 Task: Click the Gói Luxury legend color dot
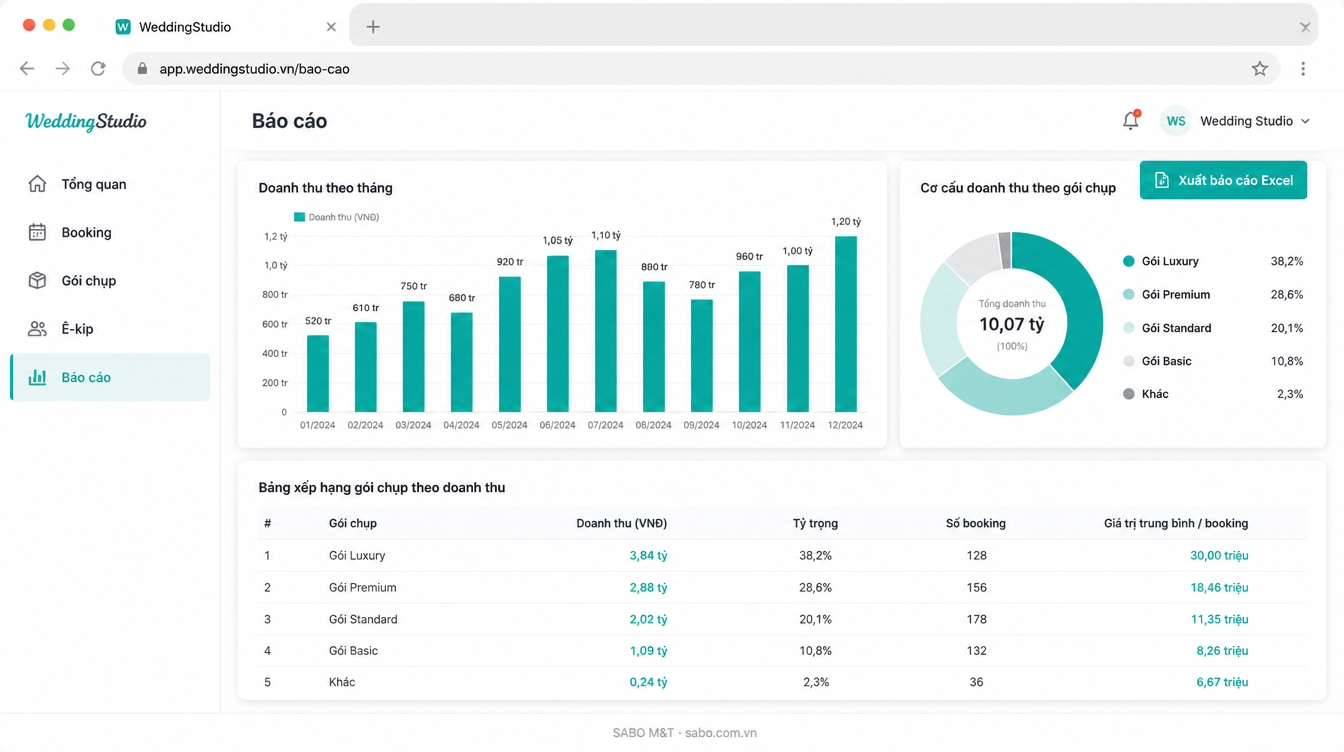coord(1129,261)
